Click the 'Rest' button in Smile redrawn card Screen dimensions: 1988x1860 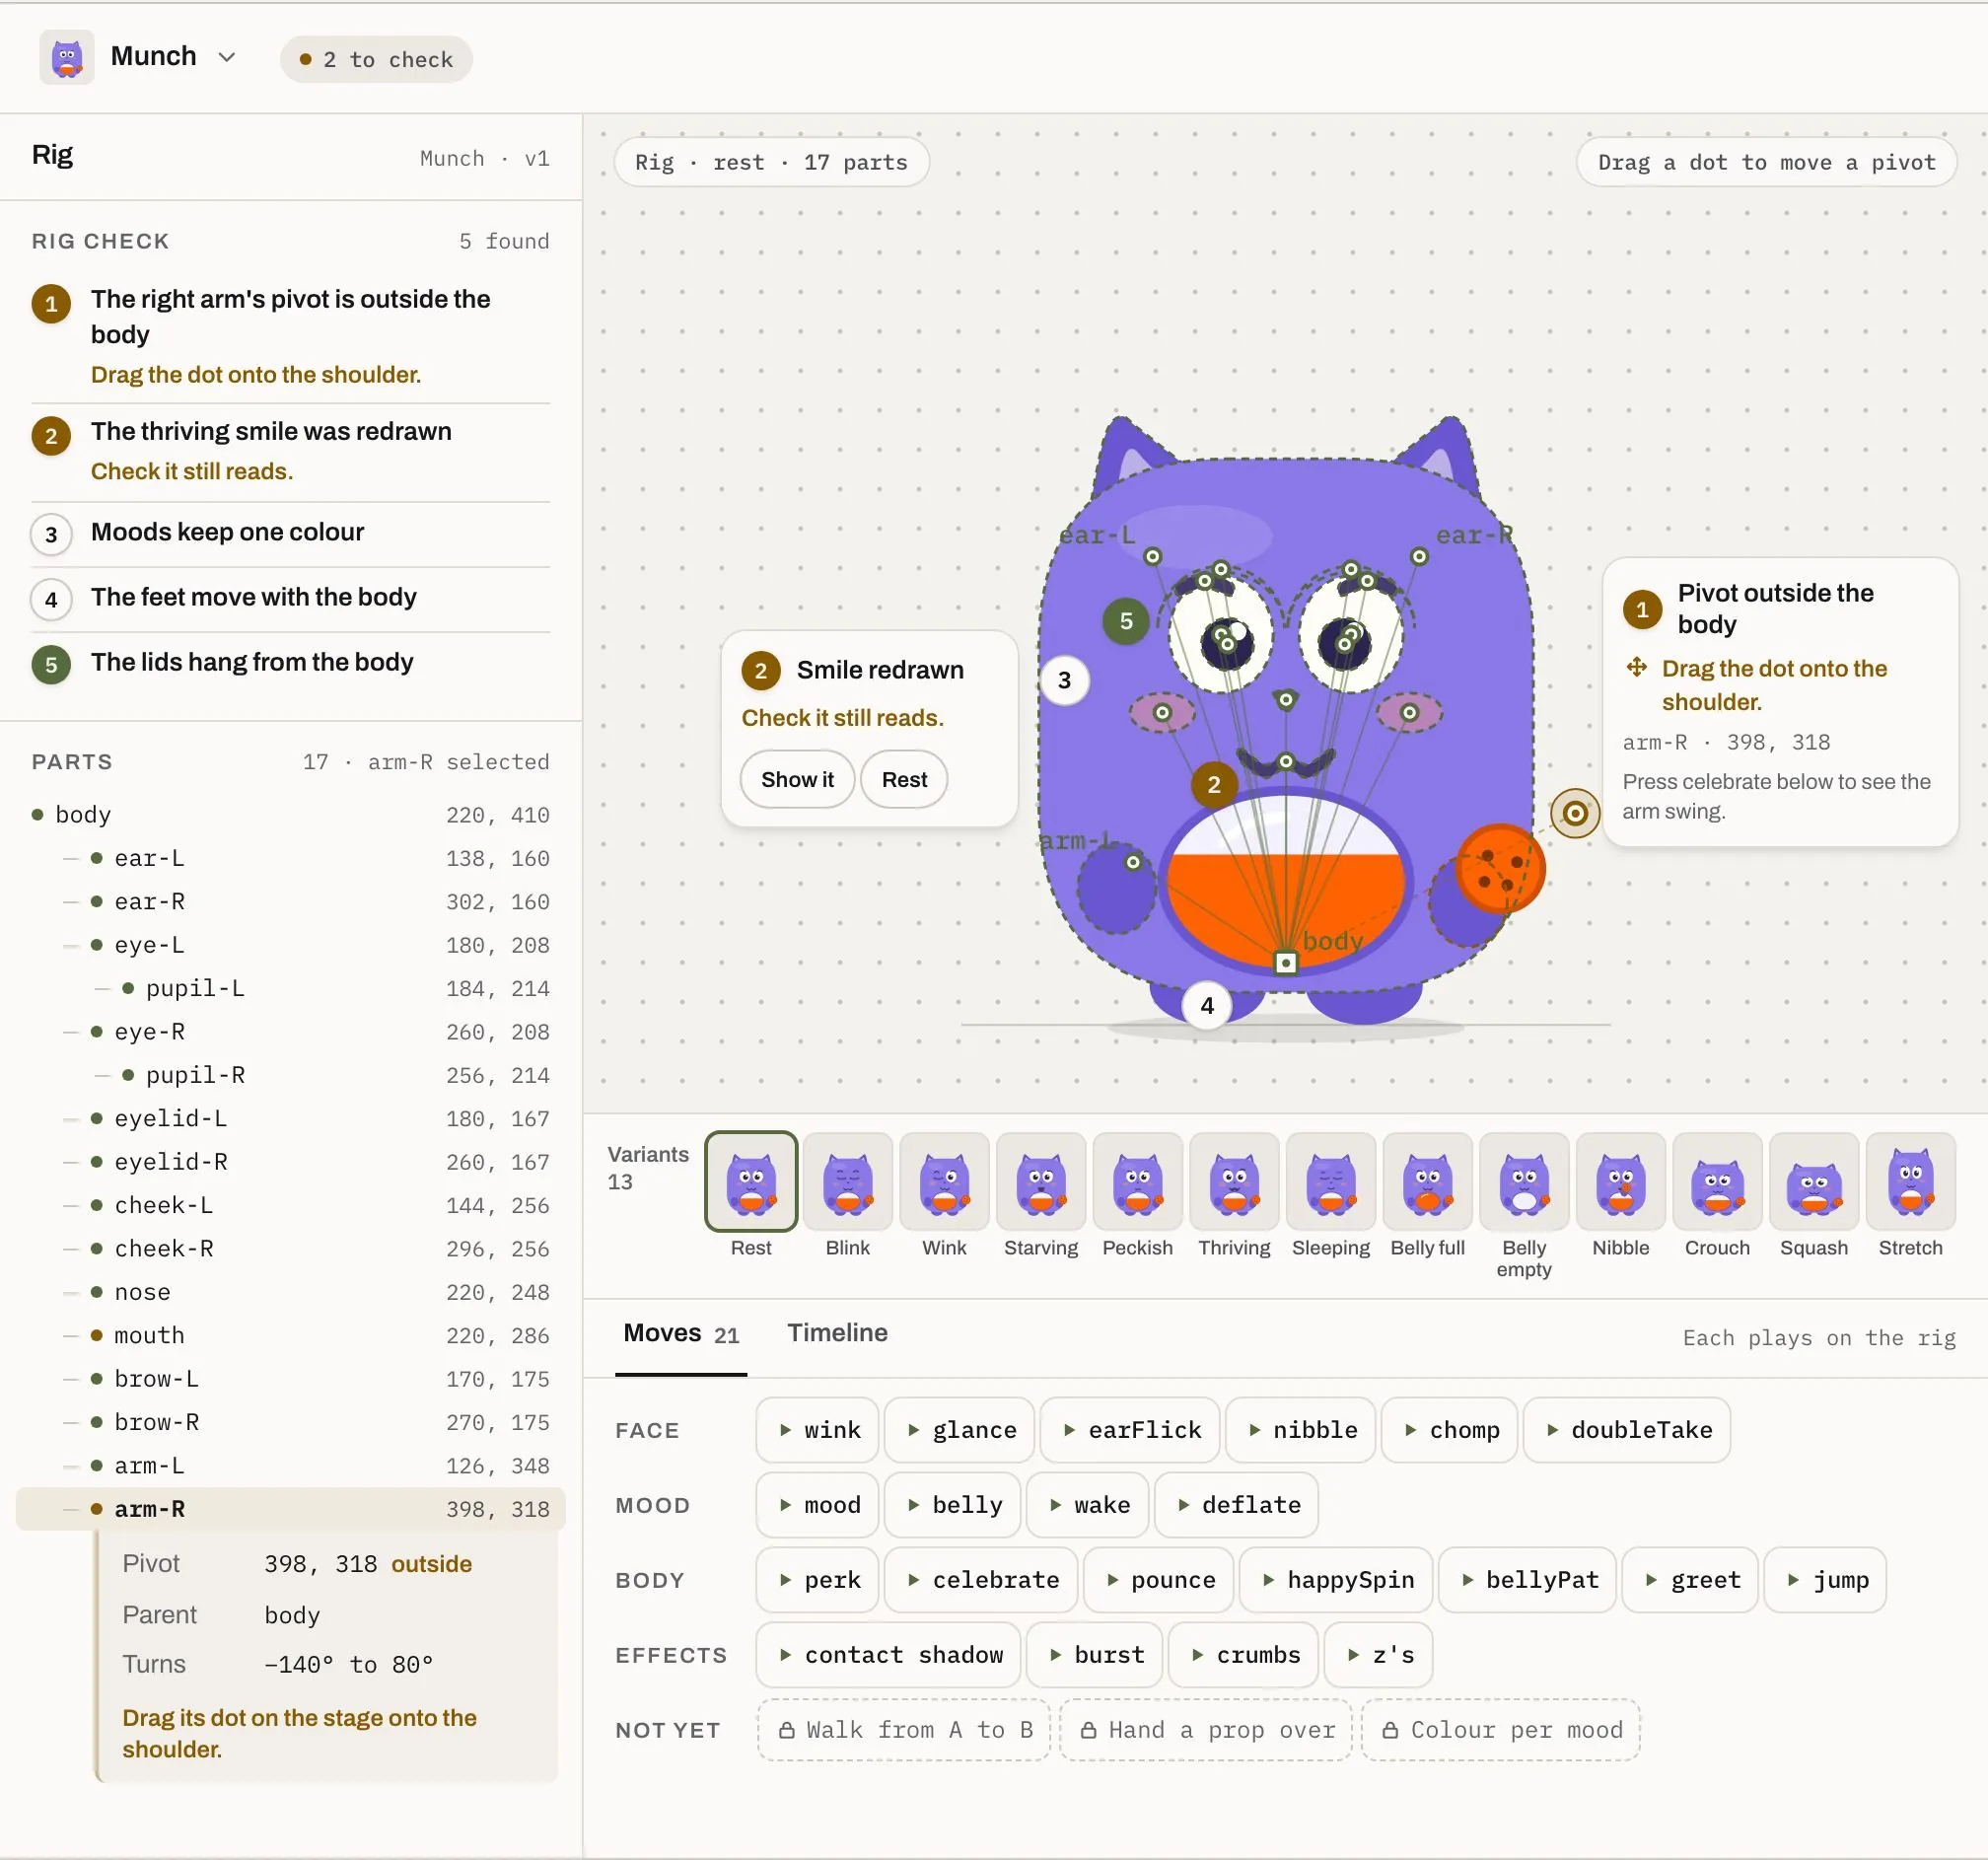(x=904, y=779)
